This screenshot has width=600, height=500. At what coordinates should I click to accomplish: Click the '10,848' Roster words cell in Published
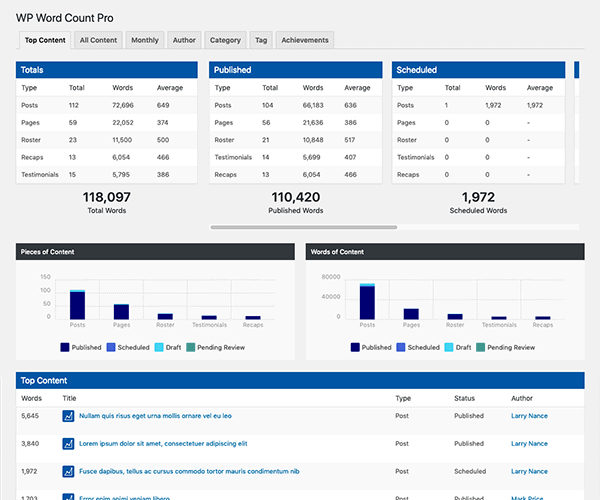pyautogui.click(x=313, y=140)
